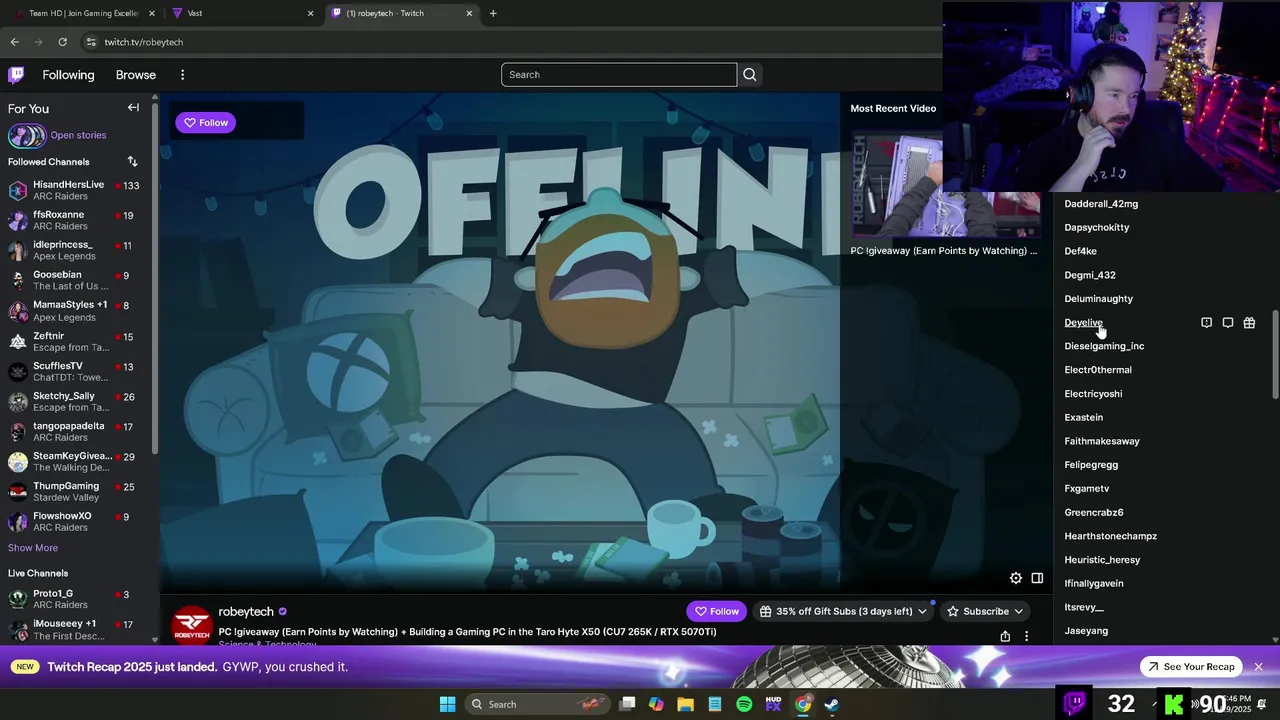Image resolution: width=1280 pixels, height=720 pixels.
Task: Open File Explorer from taskbar
Action: click(x=685, y=704)
